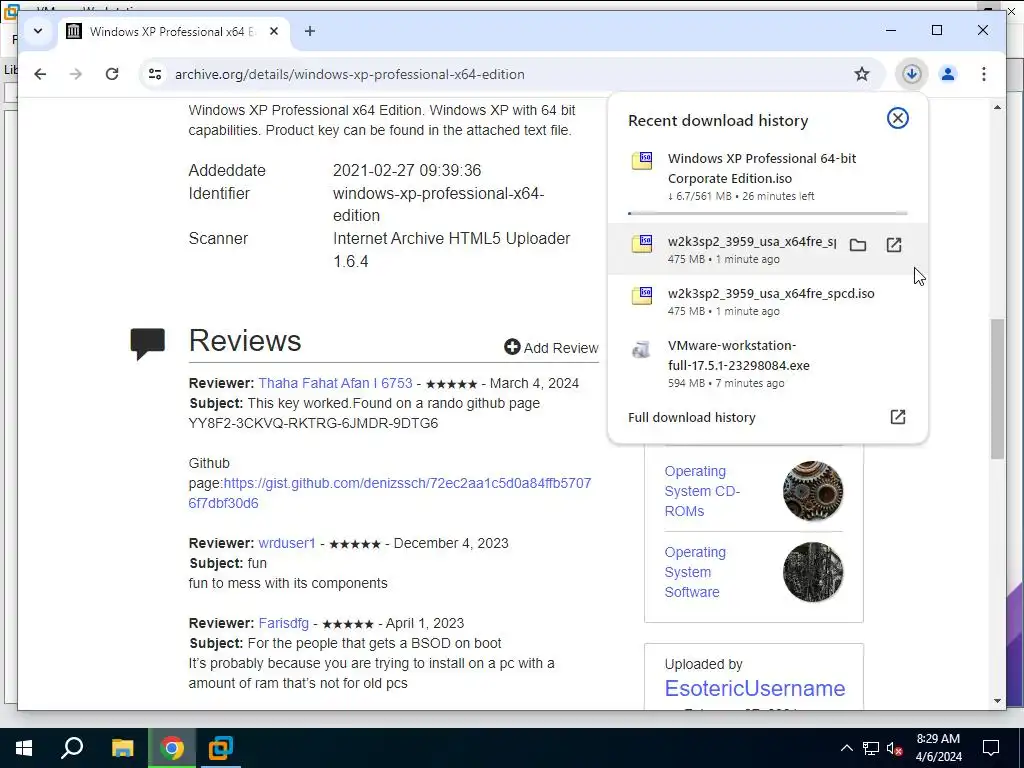Click the Operating System Software thumbnail
1024x768 pixels.
(813, 572)
